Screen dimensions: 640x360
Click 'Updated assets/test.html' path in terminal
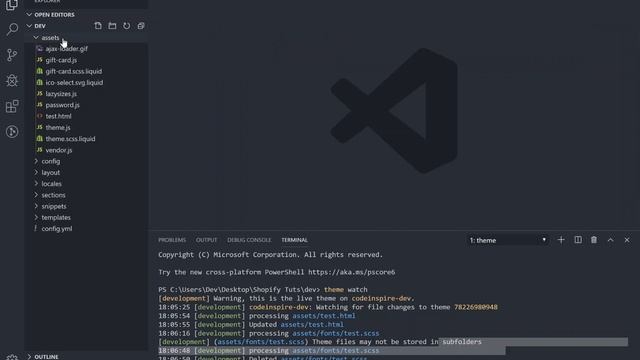coord(312,325)
